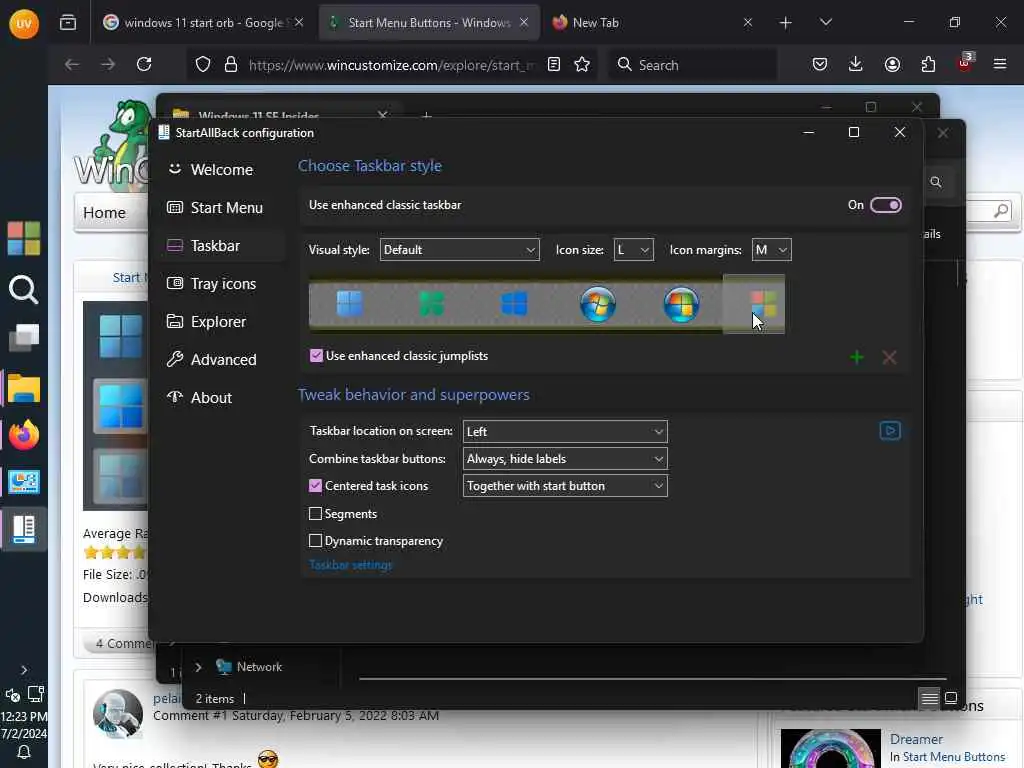Screen dimensions: 1024x768
Task: Open the Tray icons section
Action: coord(219,284)
